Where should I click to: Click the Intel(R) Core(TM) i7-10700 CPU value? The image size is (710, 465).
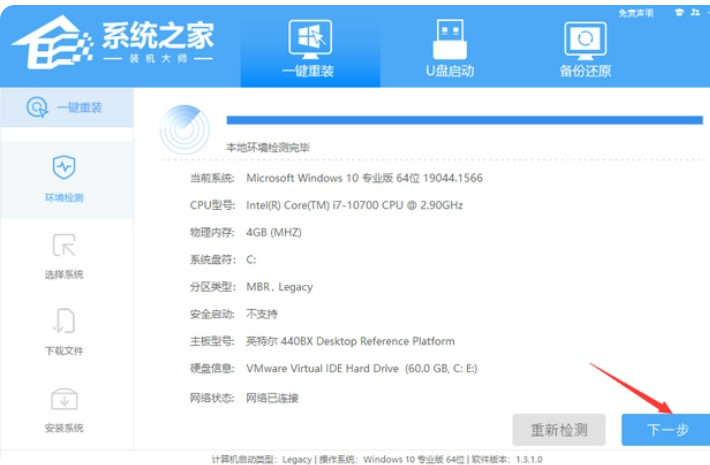(355, 205)
